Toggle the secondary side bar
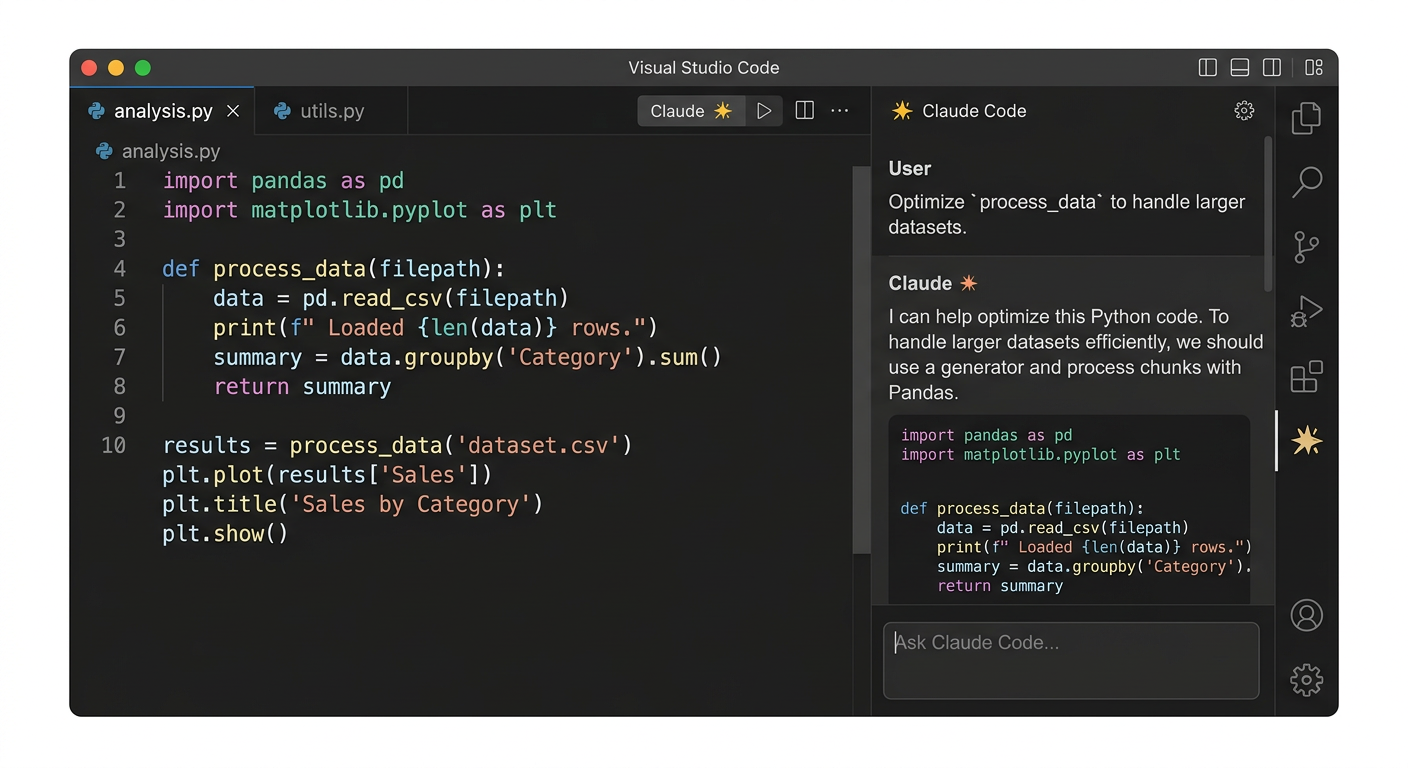 click(x=1271, y=67)
